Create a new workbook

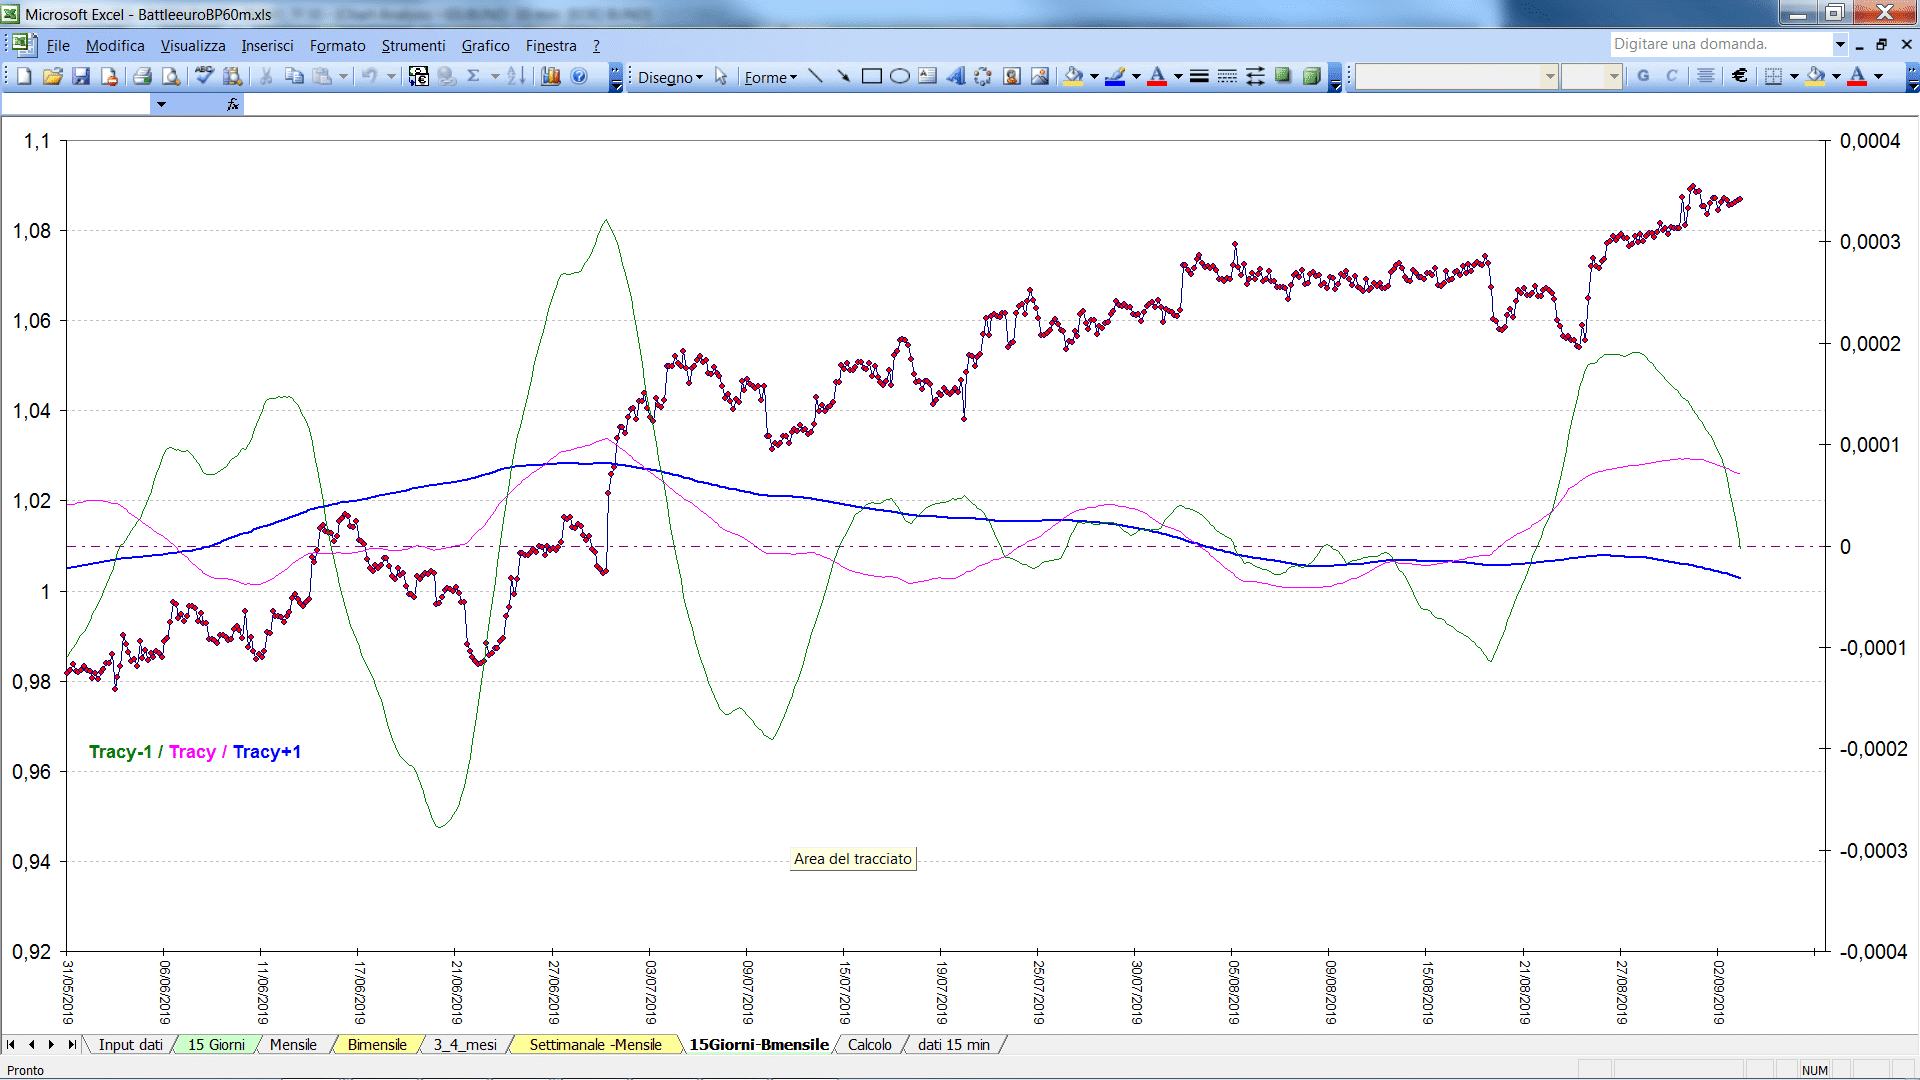pyautogui.click(x=24, y=76)
